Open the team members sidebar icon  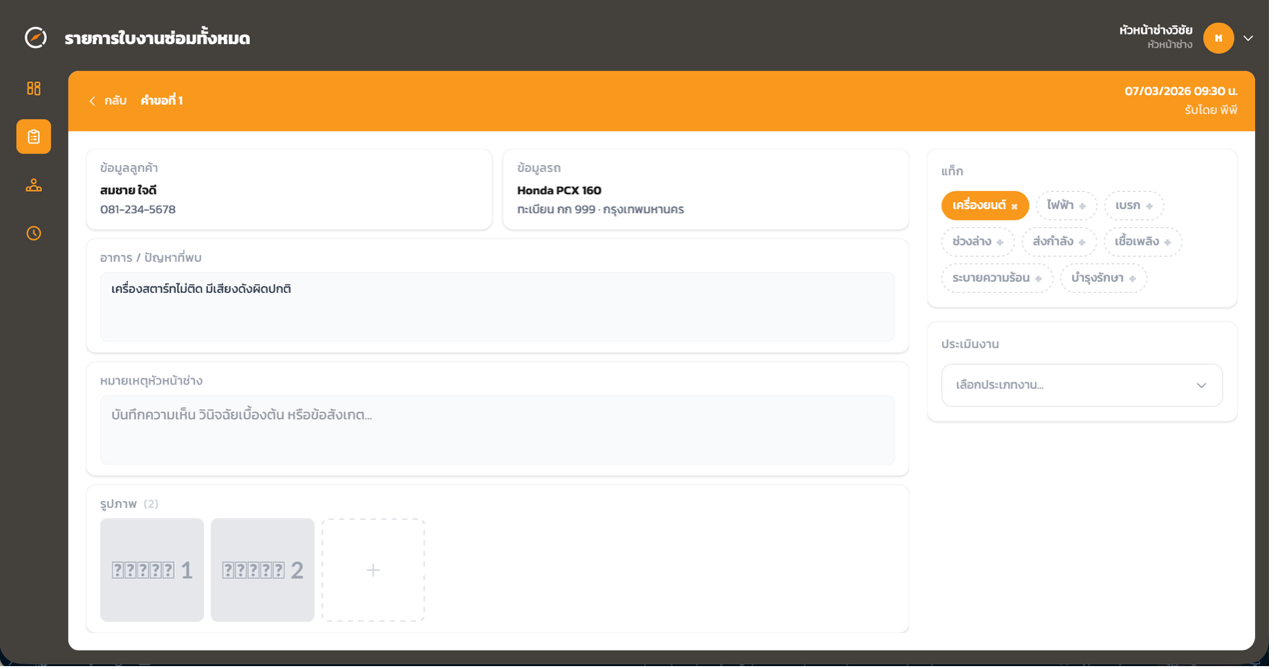(34, 186)
